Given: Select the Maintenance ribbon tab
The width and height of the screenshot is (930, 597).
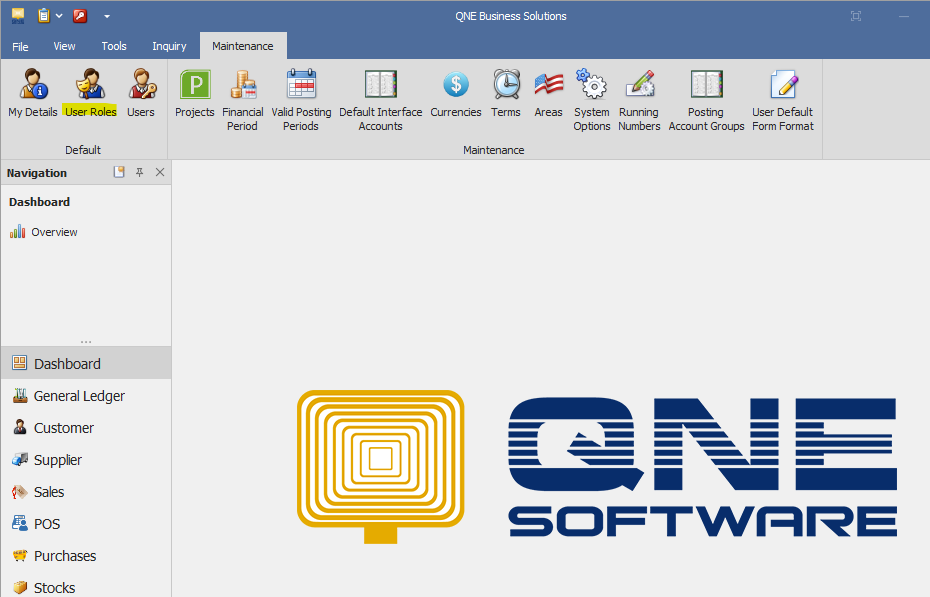Looking at the screenshot, I should point(243,46).
